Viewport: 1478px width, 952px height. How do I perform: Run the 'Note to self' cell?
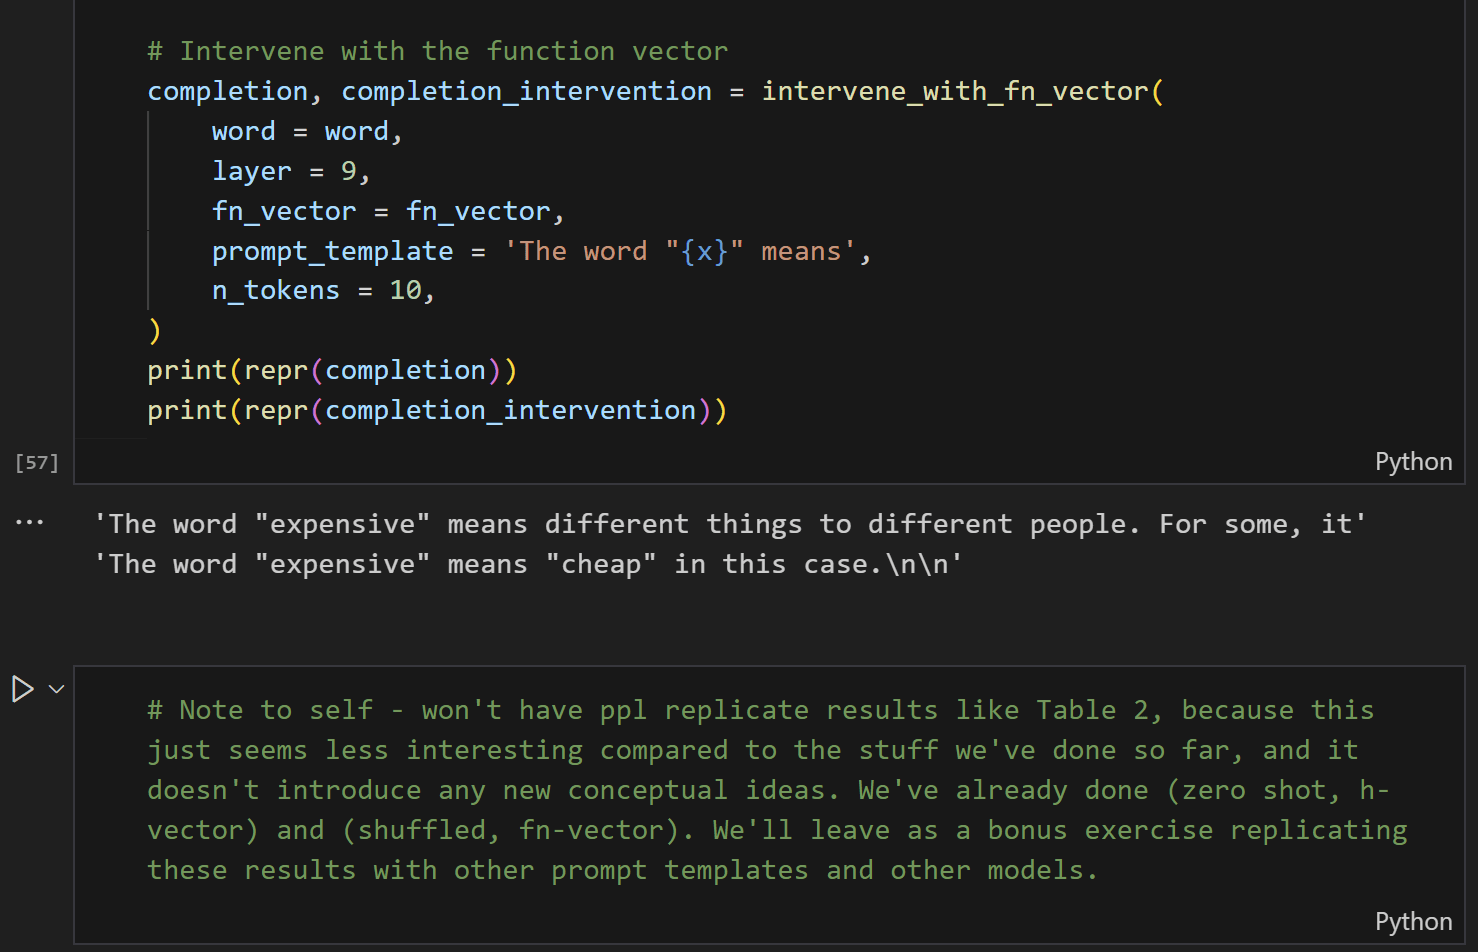click(22, 689)
